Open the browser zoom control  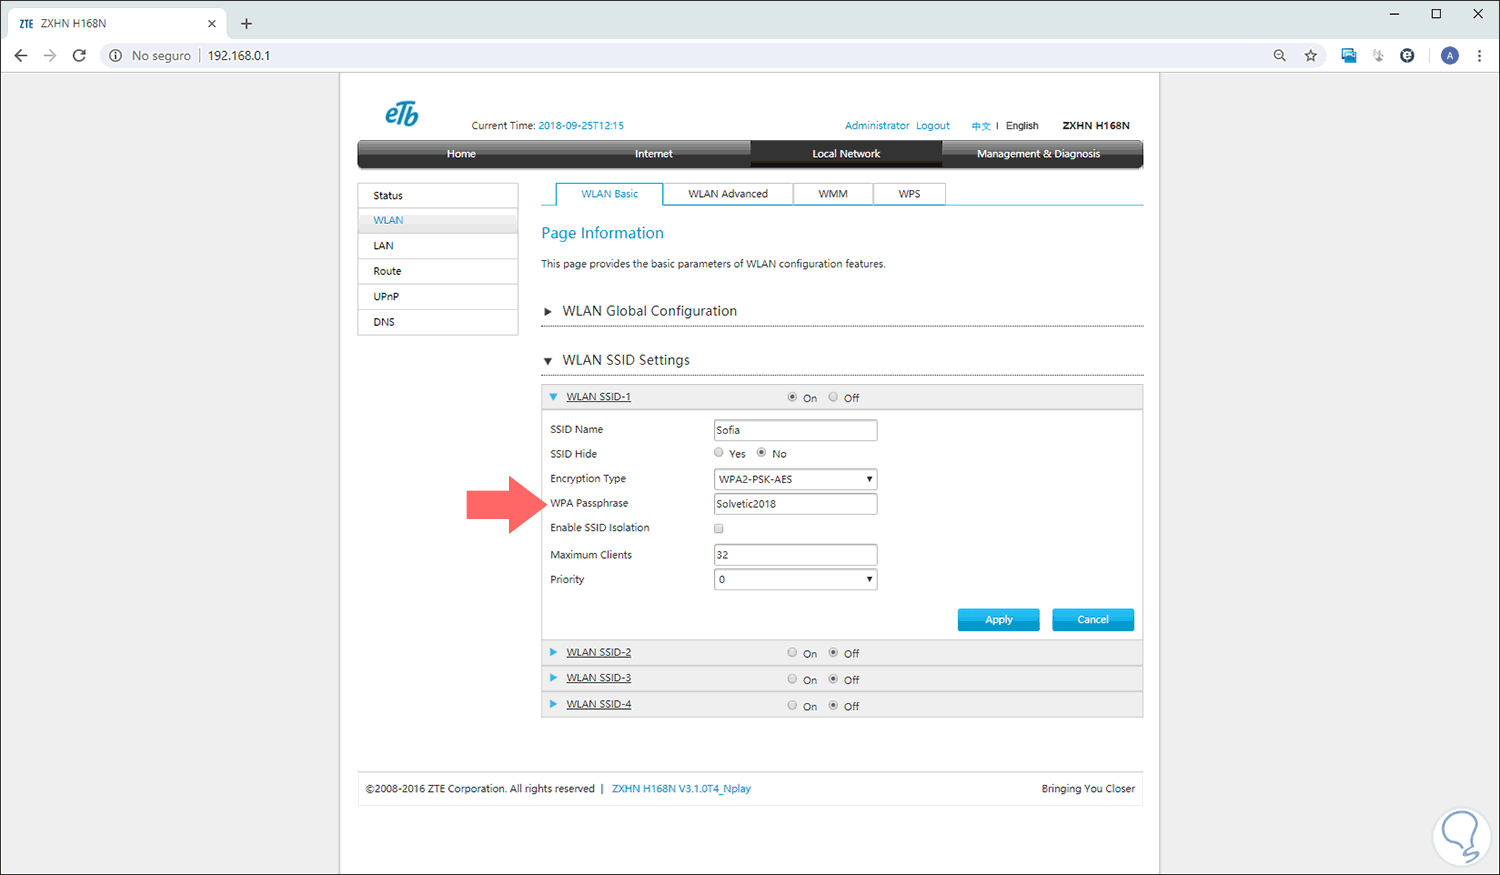tap(1280, 56)
